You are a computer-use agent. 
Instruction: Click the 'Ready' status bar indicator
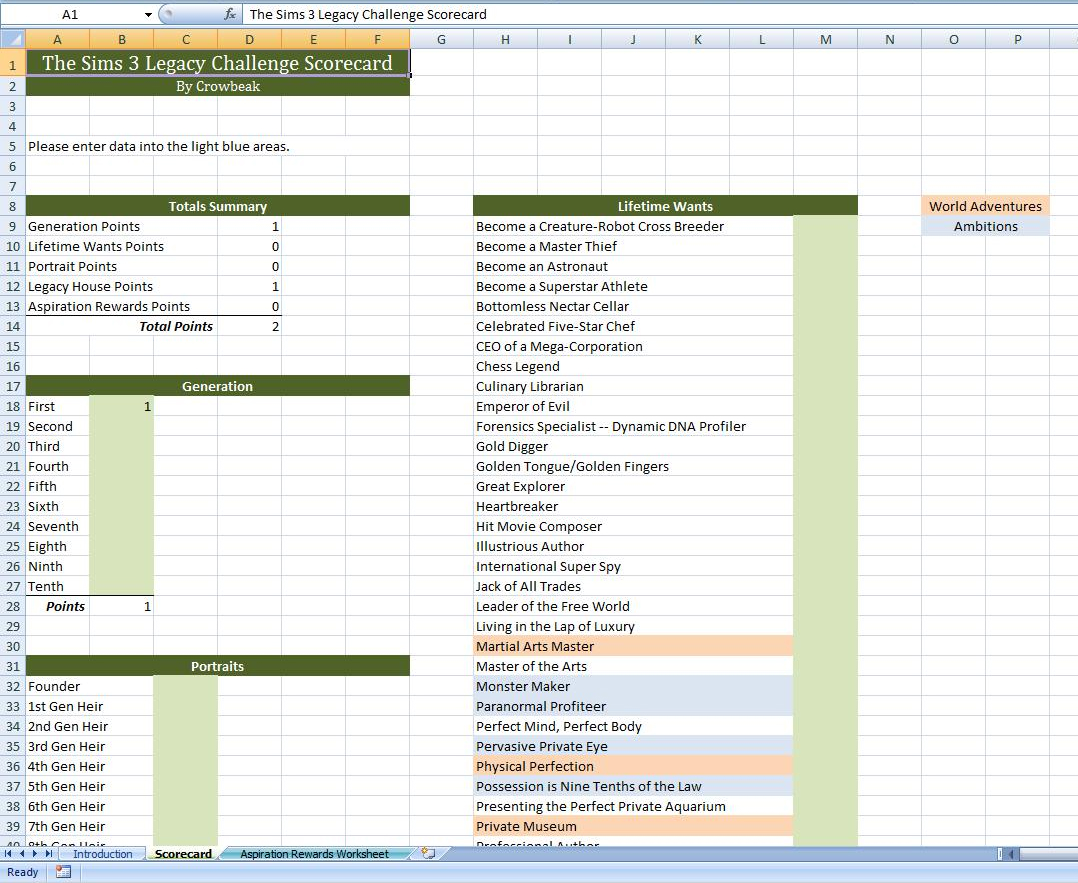pyautogui.click(x=23, y=872)
